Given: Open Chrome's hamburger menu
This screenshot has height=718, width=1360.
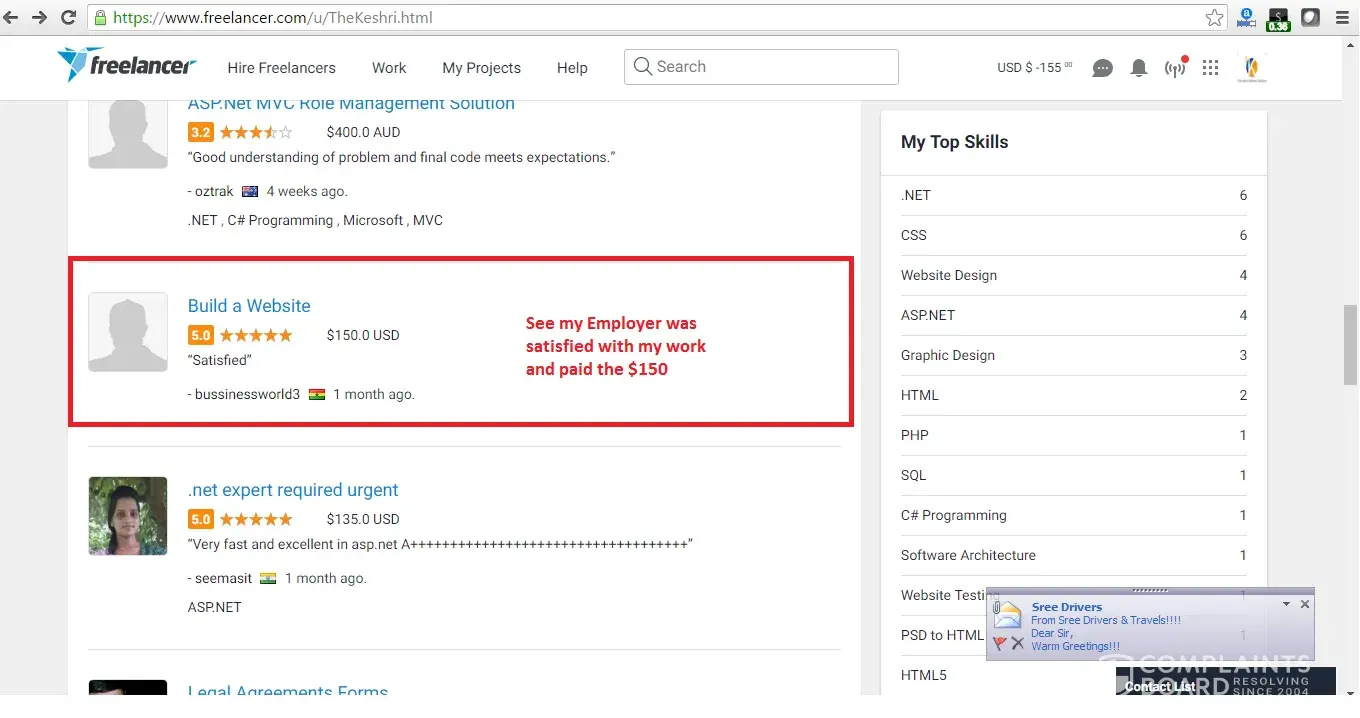Looking at the screenshot, I should [x=1343, y=18].
